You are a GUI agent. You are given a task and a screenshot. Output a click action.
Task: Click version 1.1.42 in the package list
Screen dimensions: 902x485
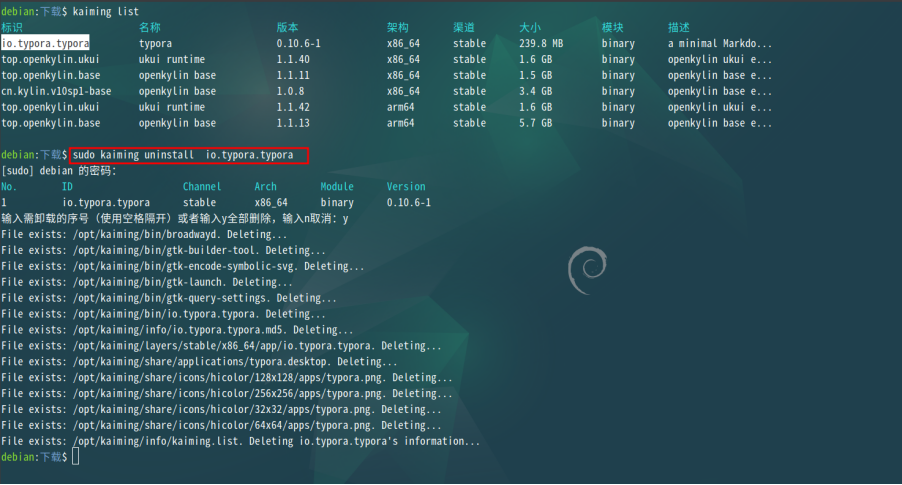pyautogui.click(x=293, y=107)
